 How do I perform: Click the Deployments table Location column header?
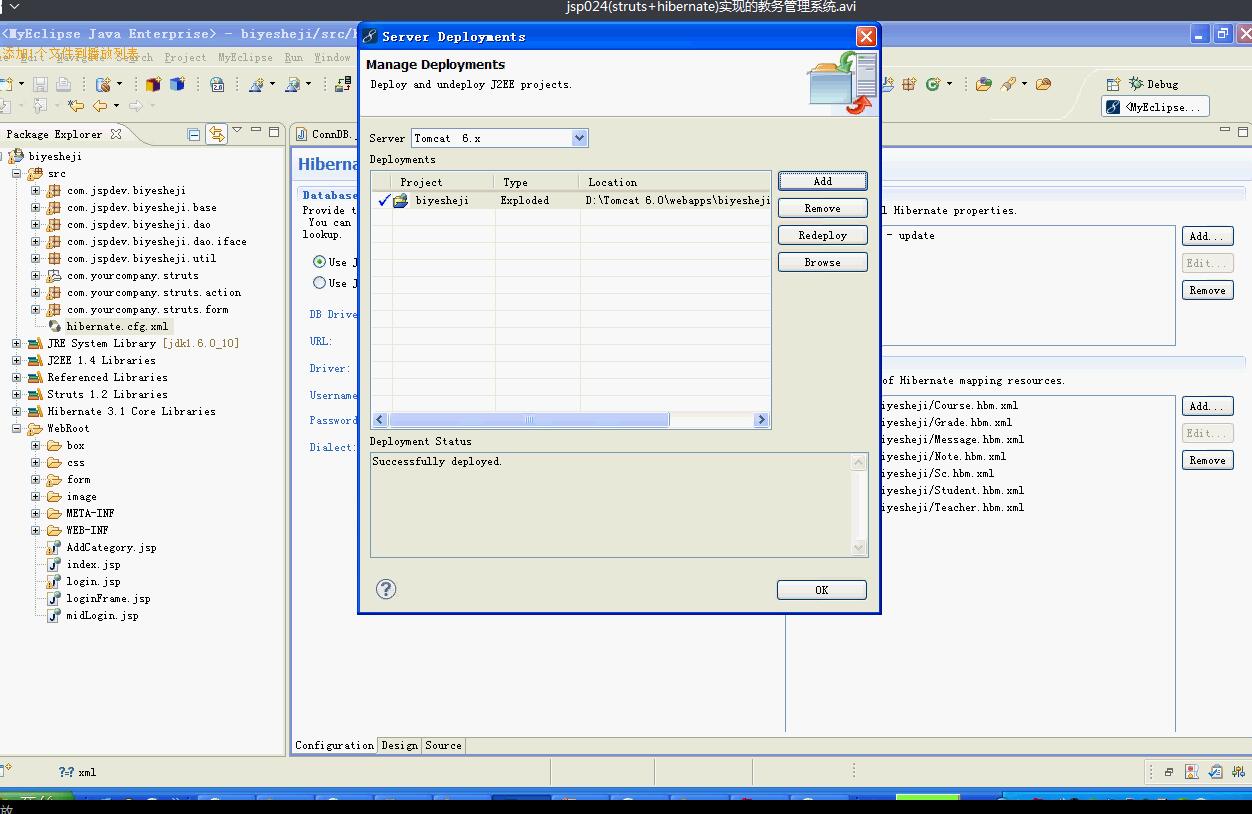(x=675, y=182)
